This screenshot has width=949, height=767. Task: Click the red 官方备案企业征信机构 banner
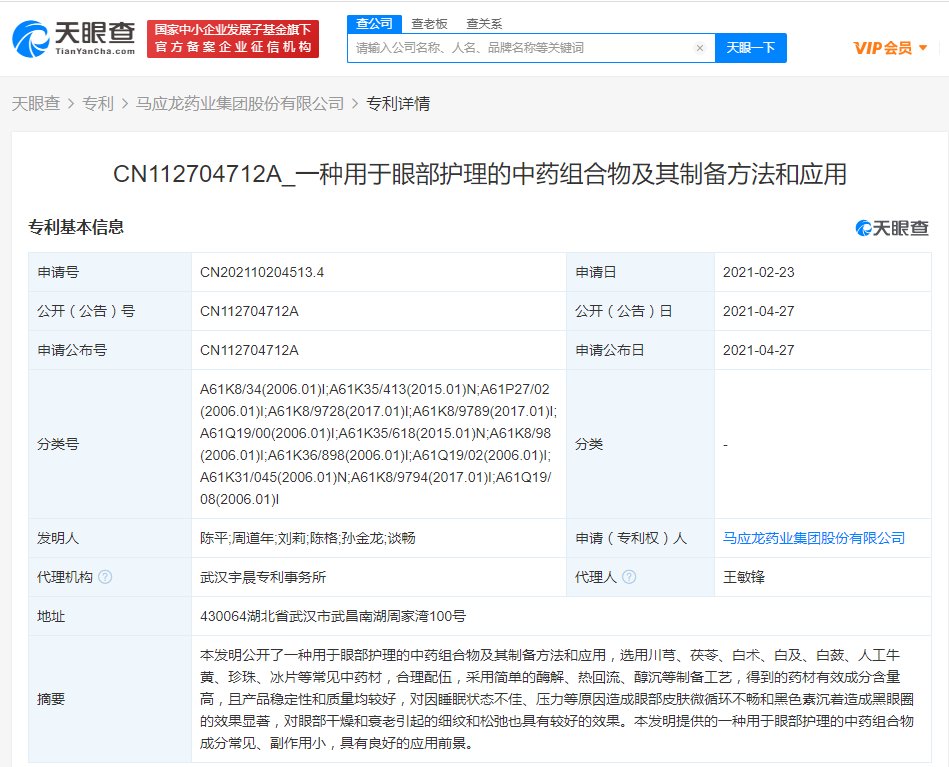click(233, 39)
